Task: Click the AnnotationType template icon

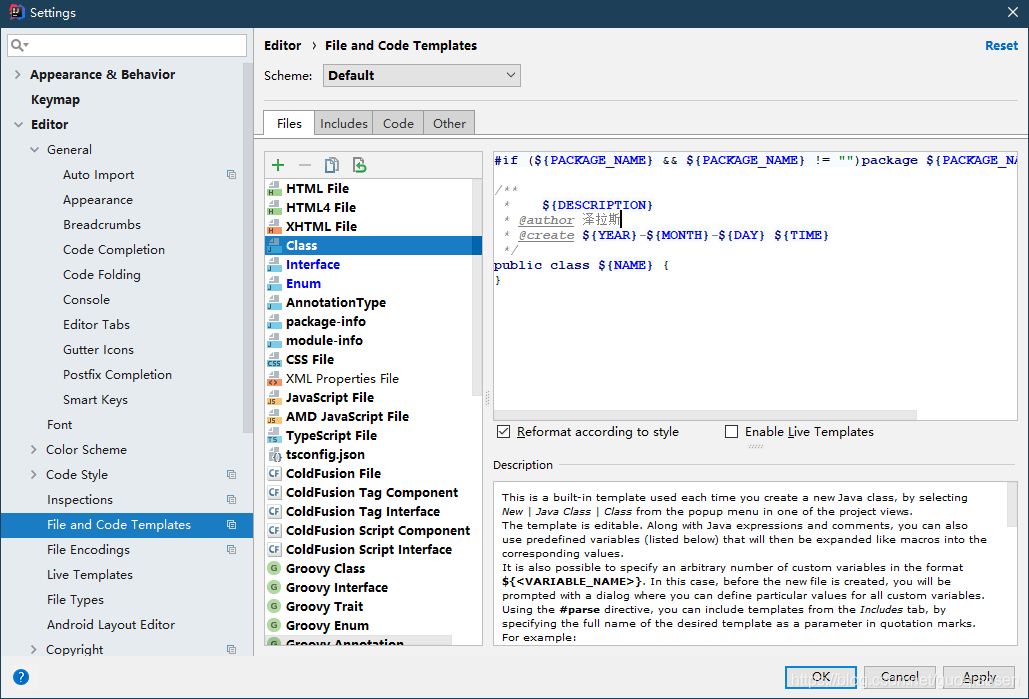Action: pyautogui.click(x=274, y=303)
